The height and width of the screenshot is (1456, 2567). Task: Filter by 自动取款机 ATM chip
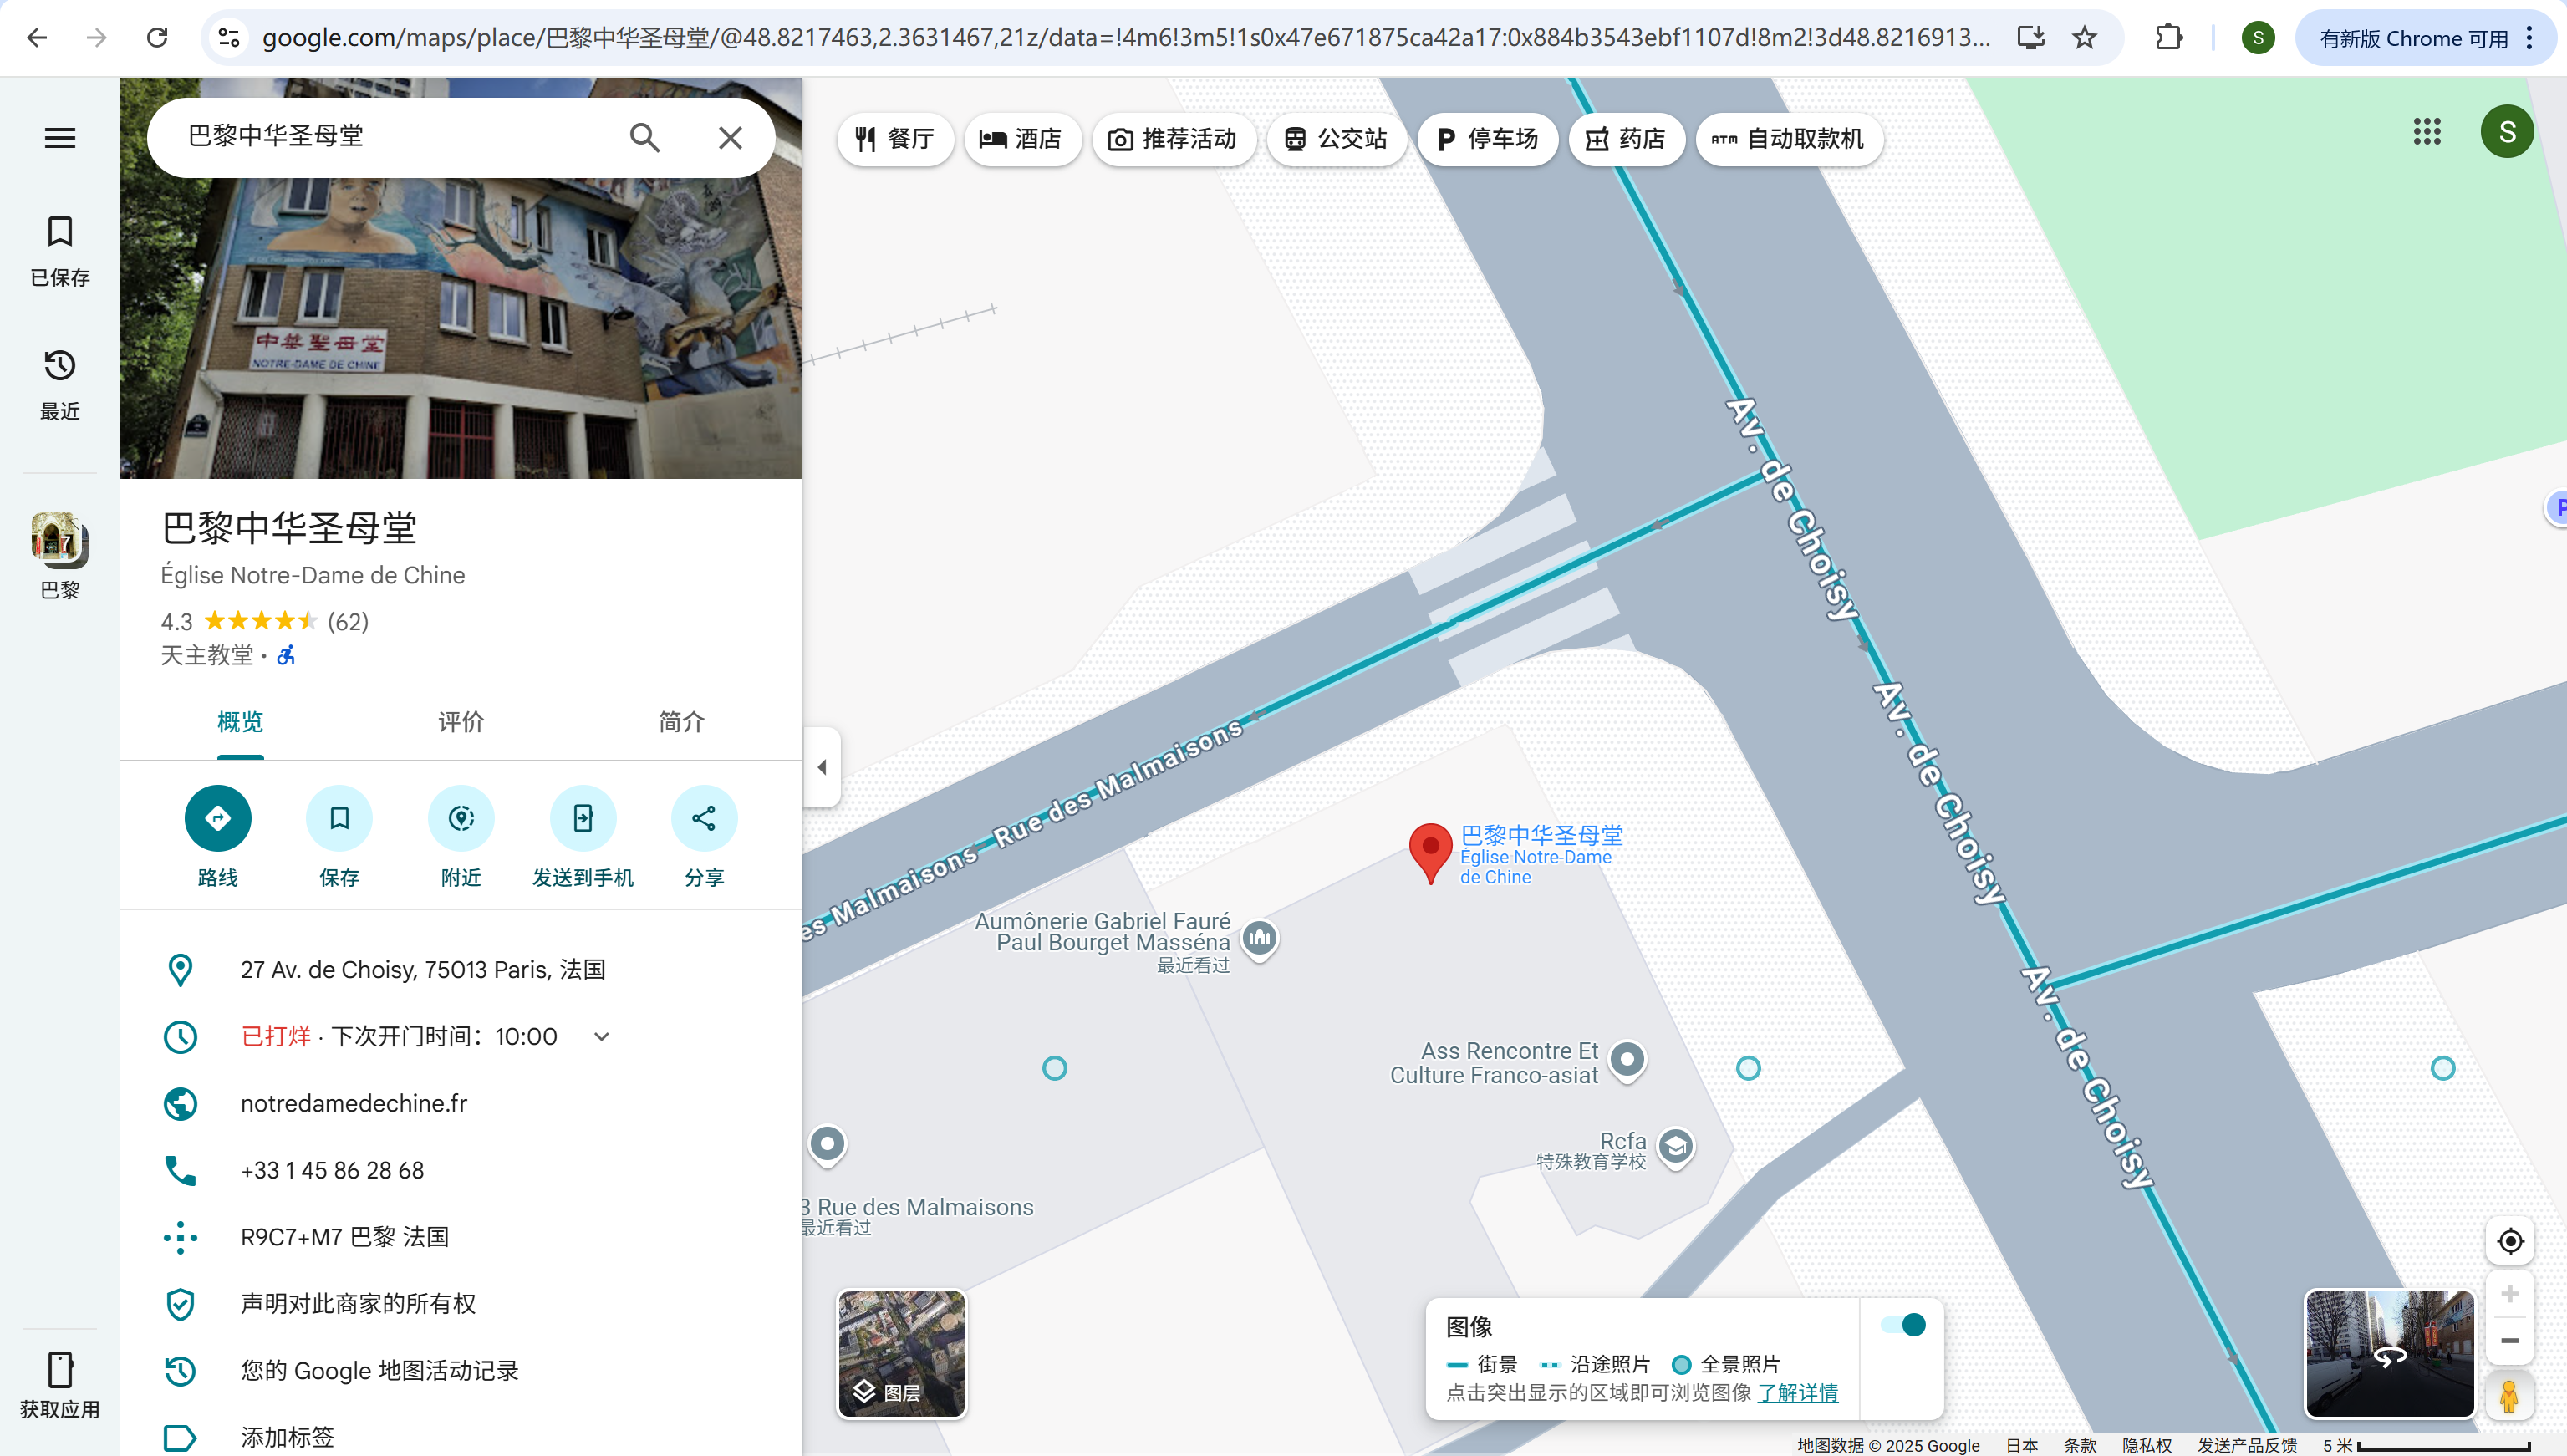pyautogui.click(x=1790, y=139)
